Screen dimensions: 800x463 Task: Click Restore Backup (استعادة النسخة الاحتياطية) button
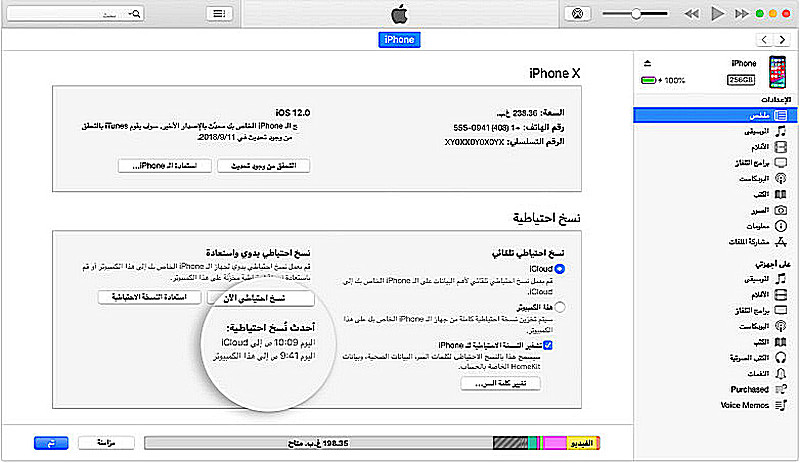pyautogui.click(x=149, y=297)
